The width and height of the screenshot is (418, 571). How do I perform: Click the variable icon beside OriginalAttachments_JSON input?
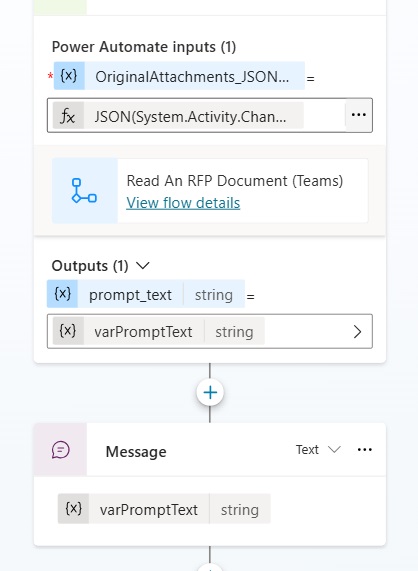click(x=69, y=76)
